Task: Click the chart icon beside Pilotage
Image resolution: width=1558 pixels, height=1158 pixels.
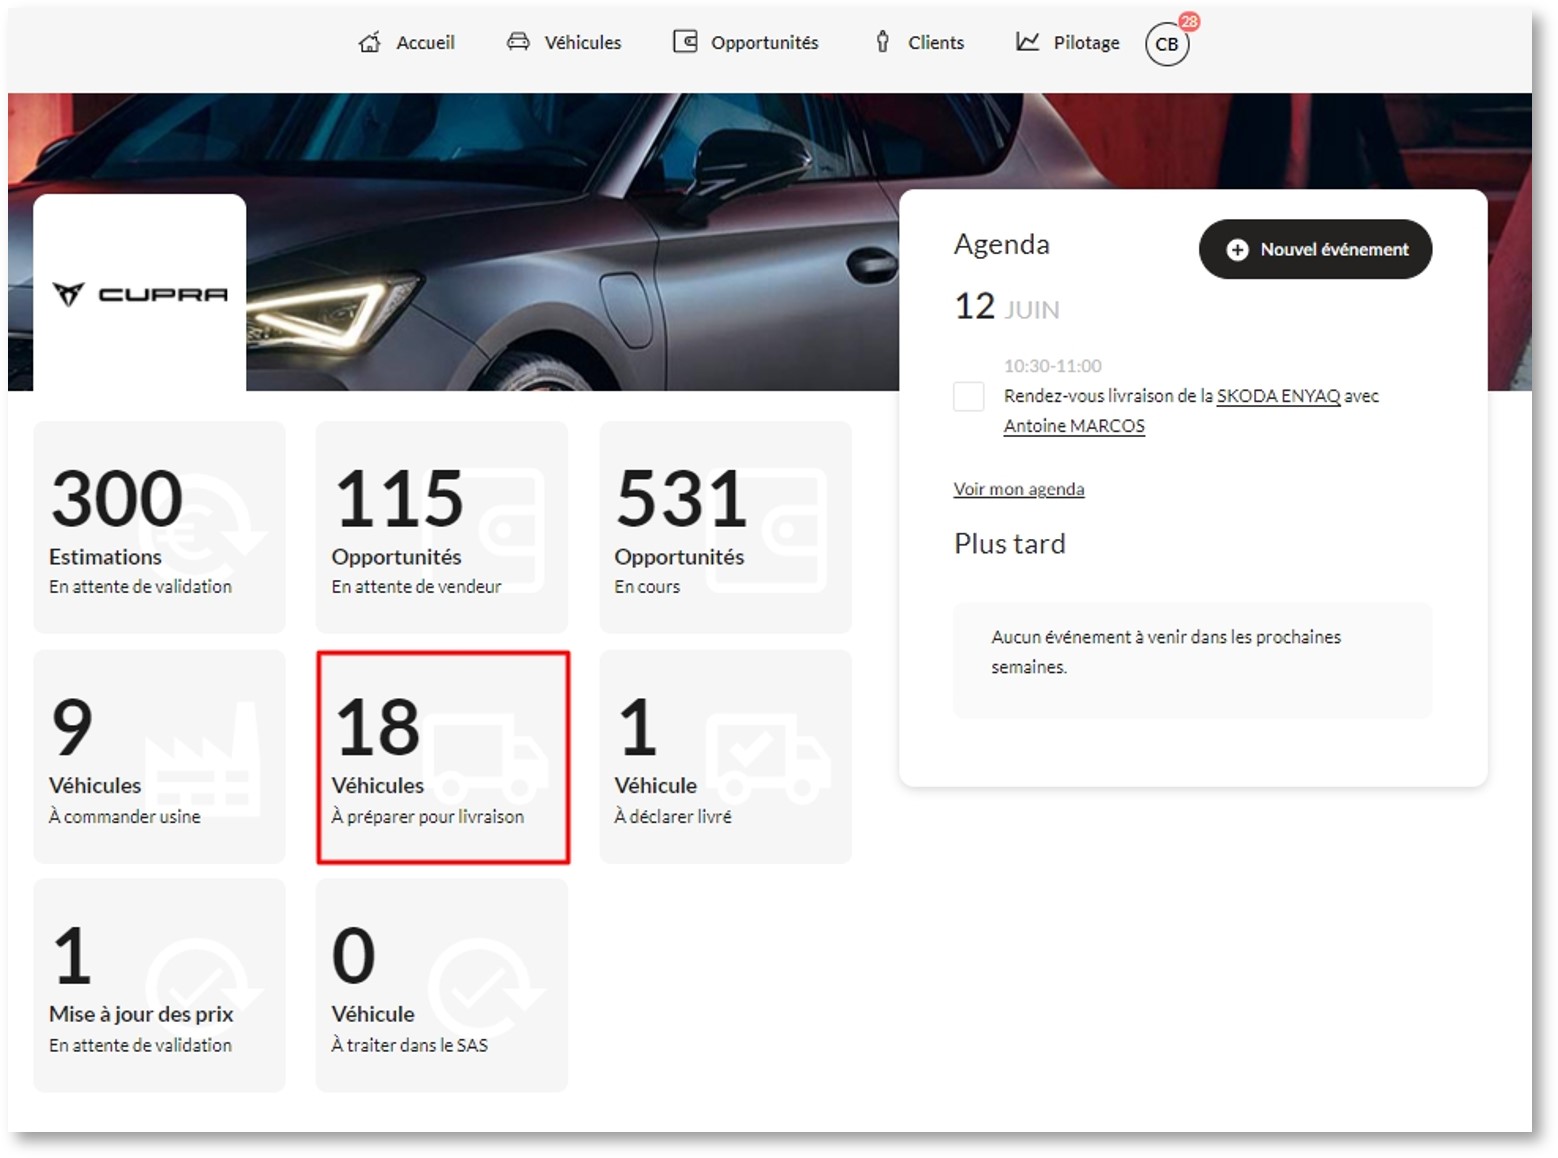Action: point(1027,41)
